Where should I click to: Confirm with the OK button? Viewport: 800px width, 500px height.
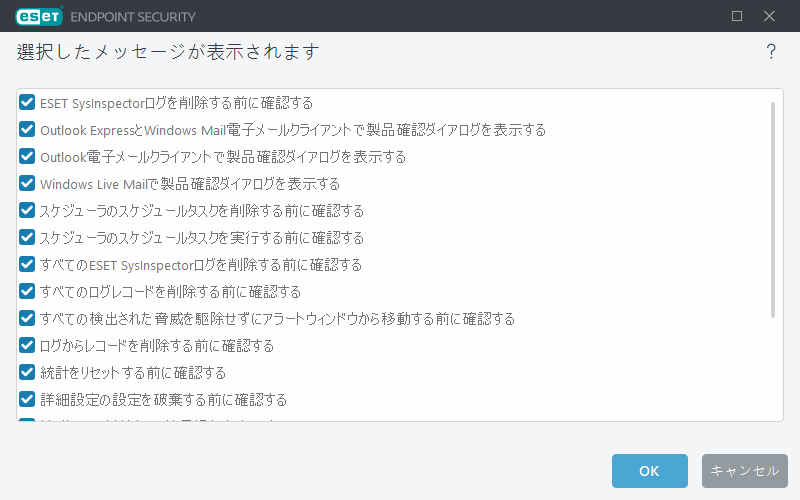tap(649, 471)
